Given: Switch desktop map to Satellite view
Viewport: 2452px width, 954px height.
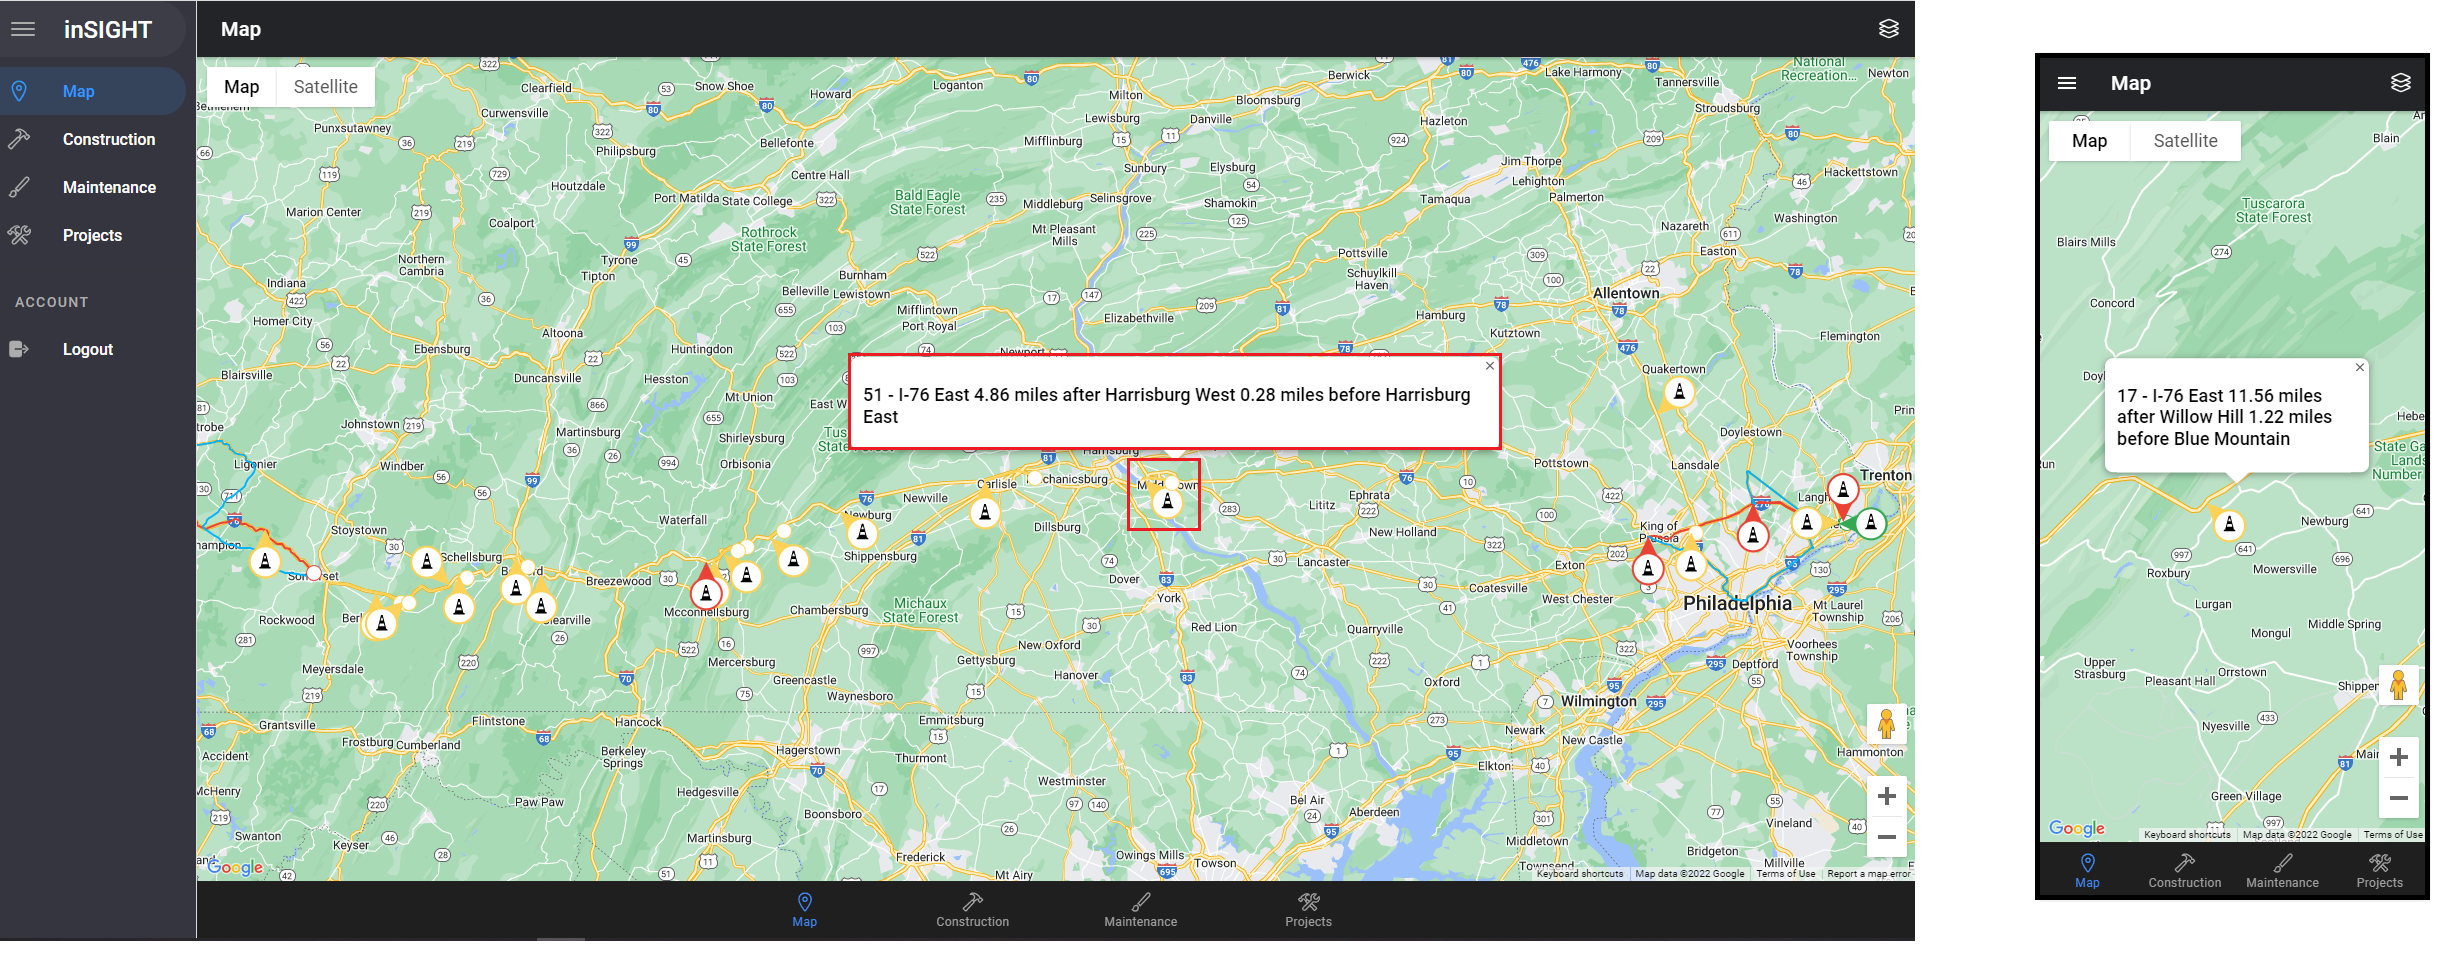Looking at the screenshot, I should (326, 87).
